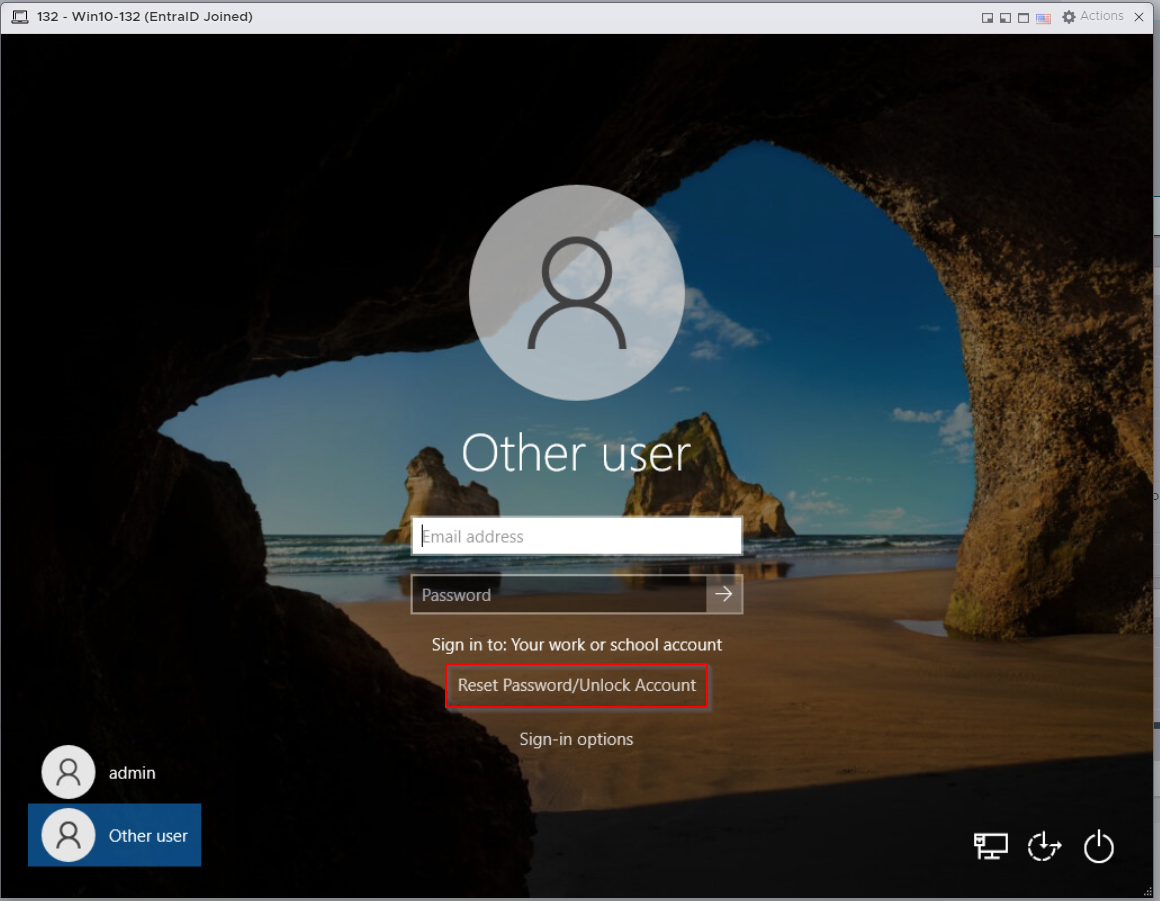Close the Win10-132 console window
The width and height of the screenshot is (1160, 901).
tap(1139, 17)
